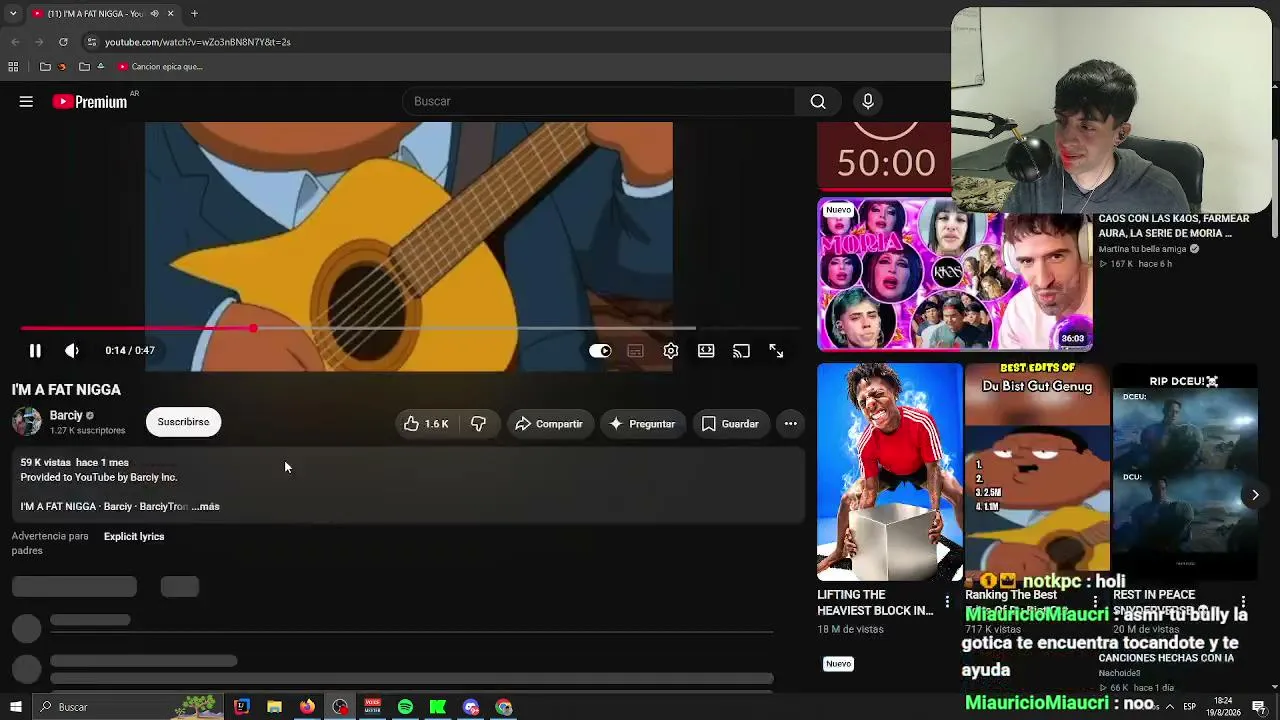The height and width of the screenshot is (720, 1280).
Task: Switch the ESP keyboard language indicator
Action: (x=1189, y=707)
